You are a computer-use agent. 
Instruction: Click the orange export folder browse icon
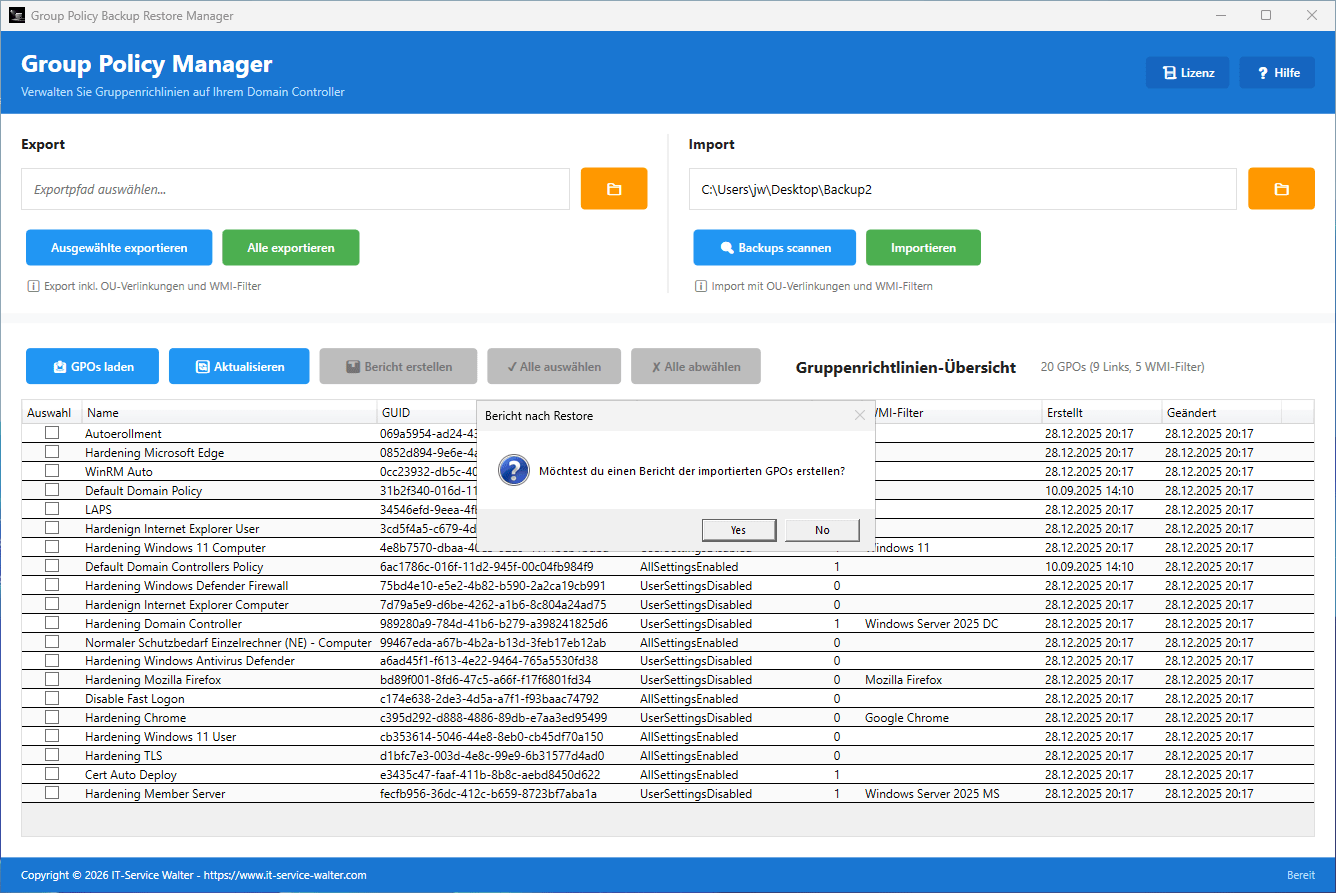[614, 189]
